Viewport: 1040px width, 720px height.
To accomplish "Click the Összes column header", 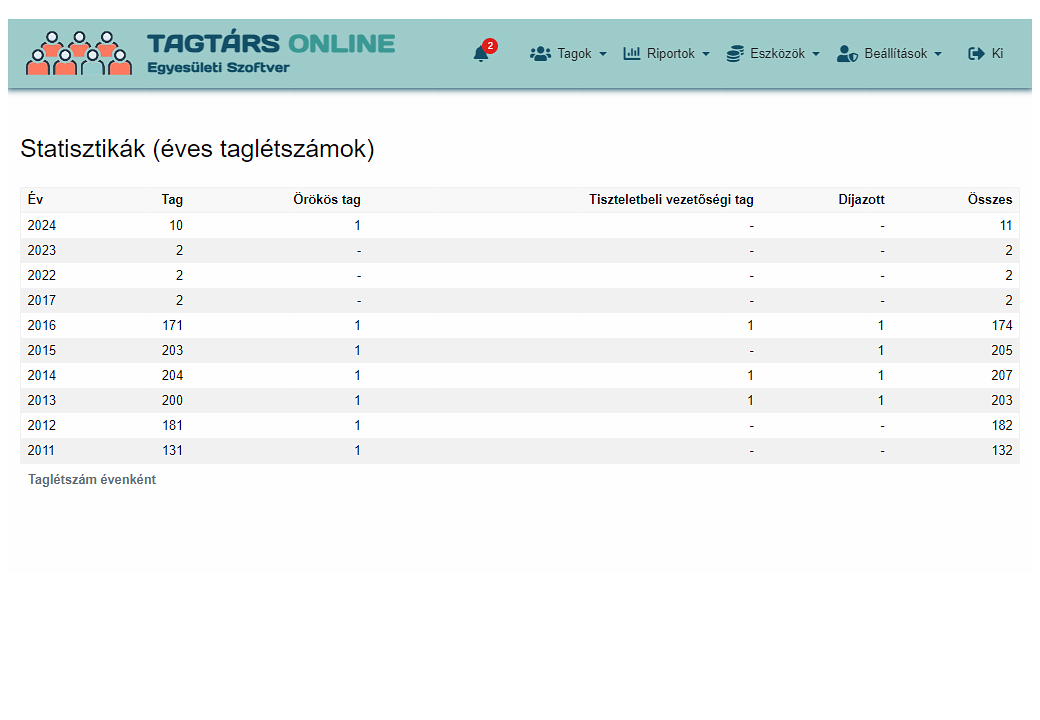I will pos(990,200).
